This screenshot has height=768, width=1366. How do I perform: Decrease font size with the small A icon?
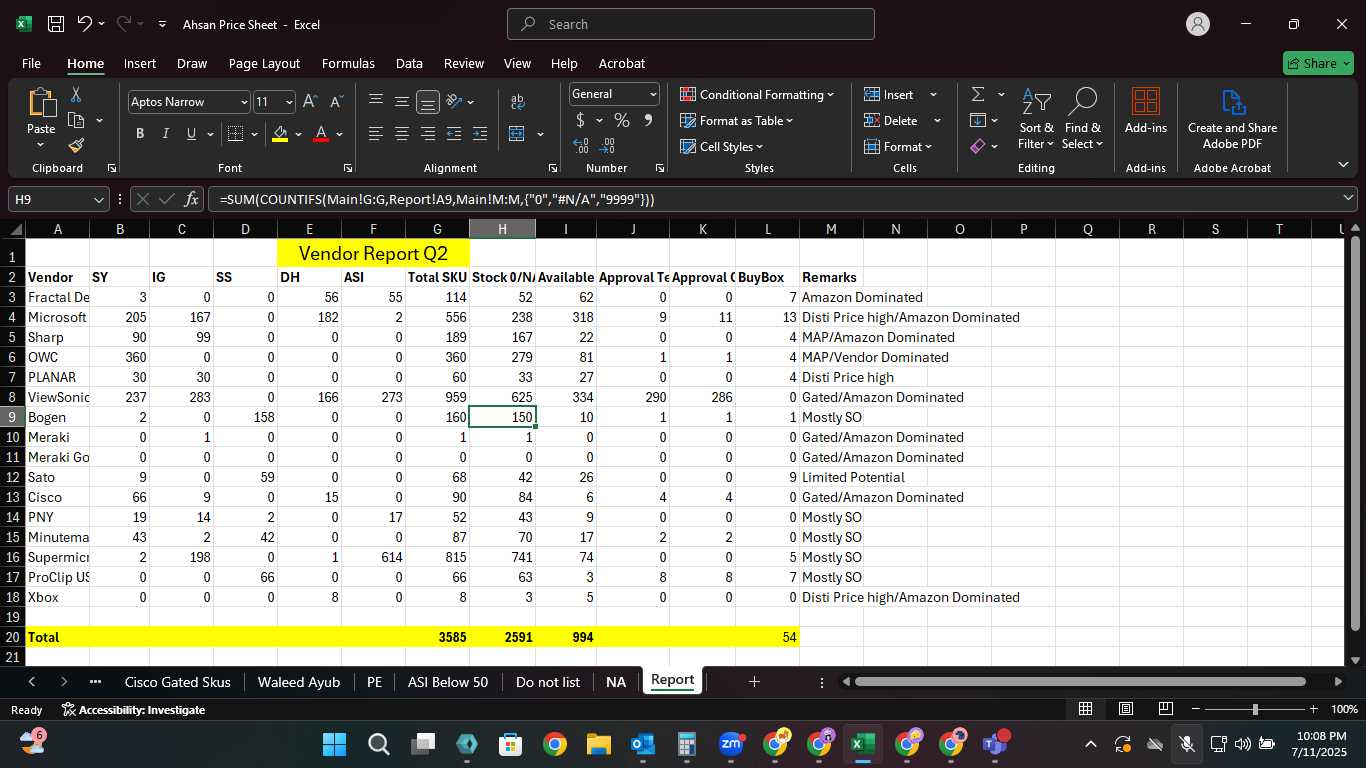336,102
